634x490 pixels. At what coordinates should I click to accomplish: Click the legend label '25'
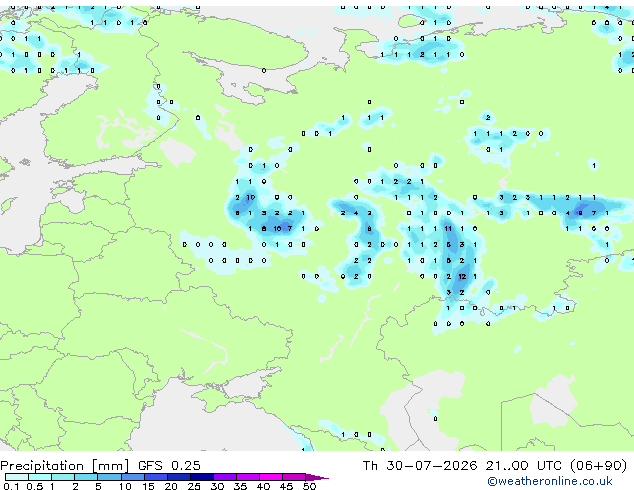(194, 486)
